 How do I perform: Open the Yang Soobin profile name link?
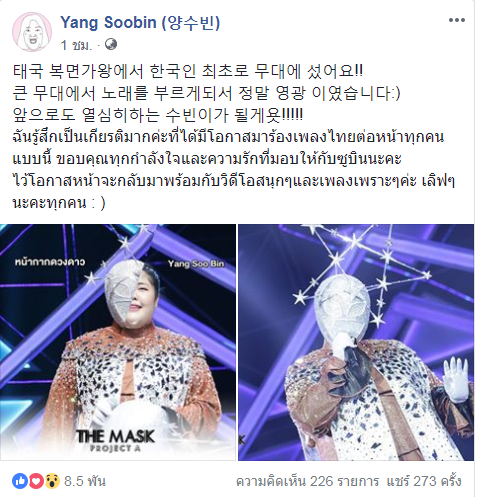(x=140, y=22)
